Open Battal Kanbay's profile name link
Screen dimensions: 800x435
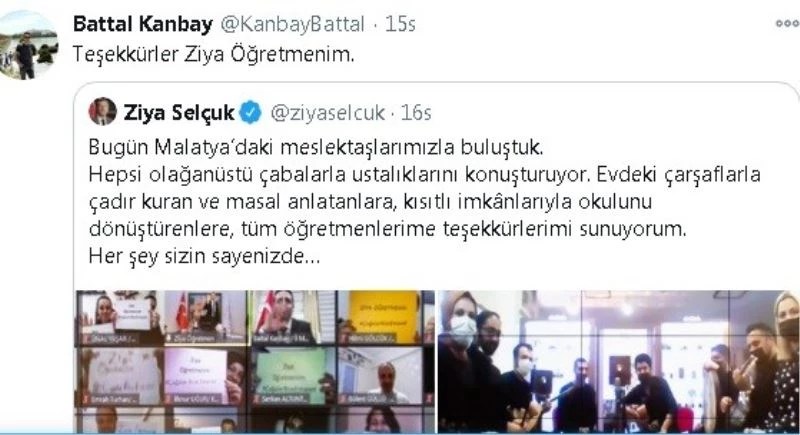[x=143, y=24]
